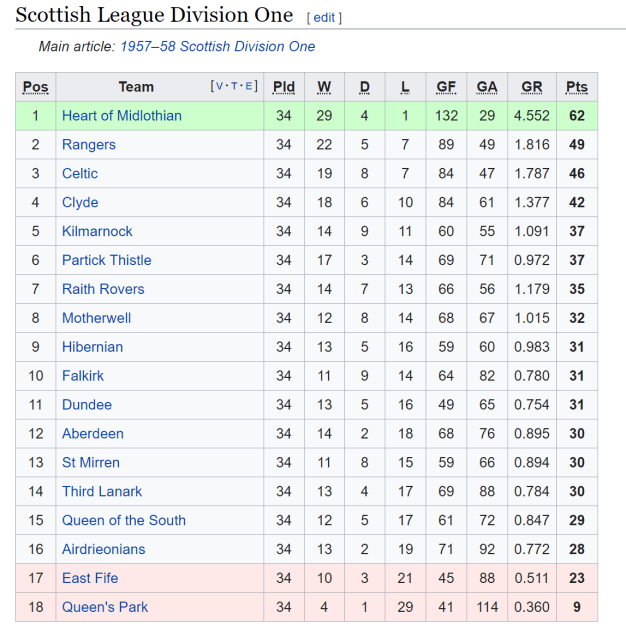
Task: Click the Pts column header
Action: (577, 87)
